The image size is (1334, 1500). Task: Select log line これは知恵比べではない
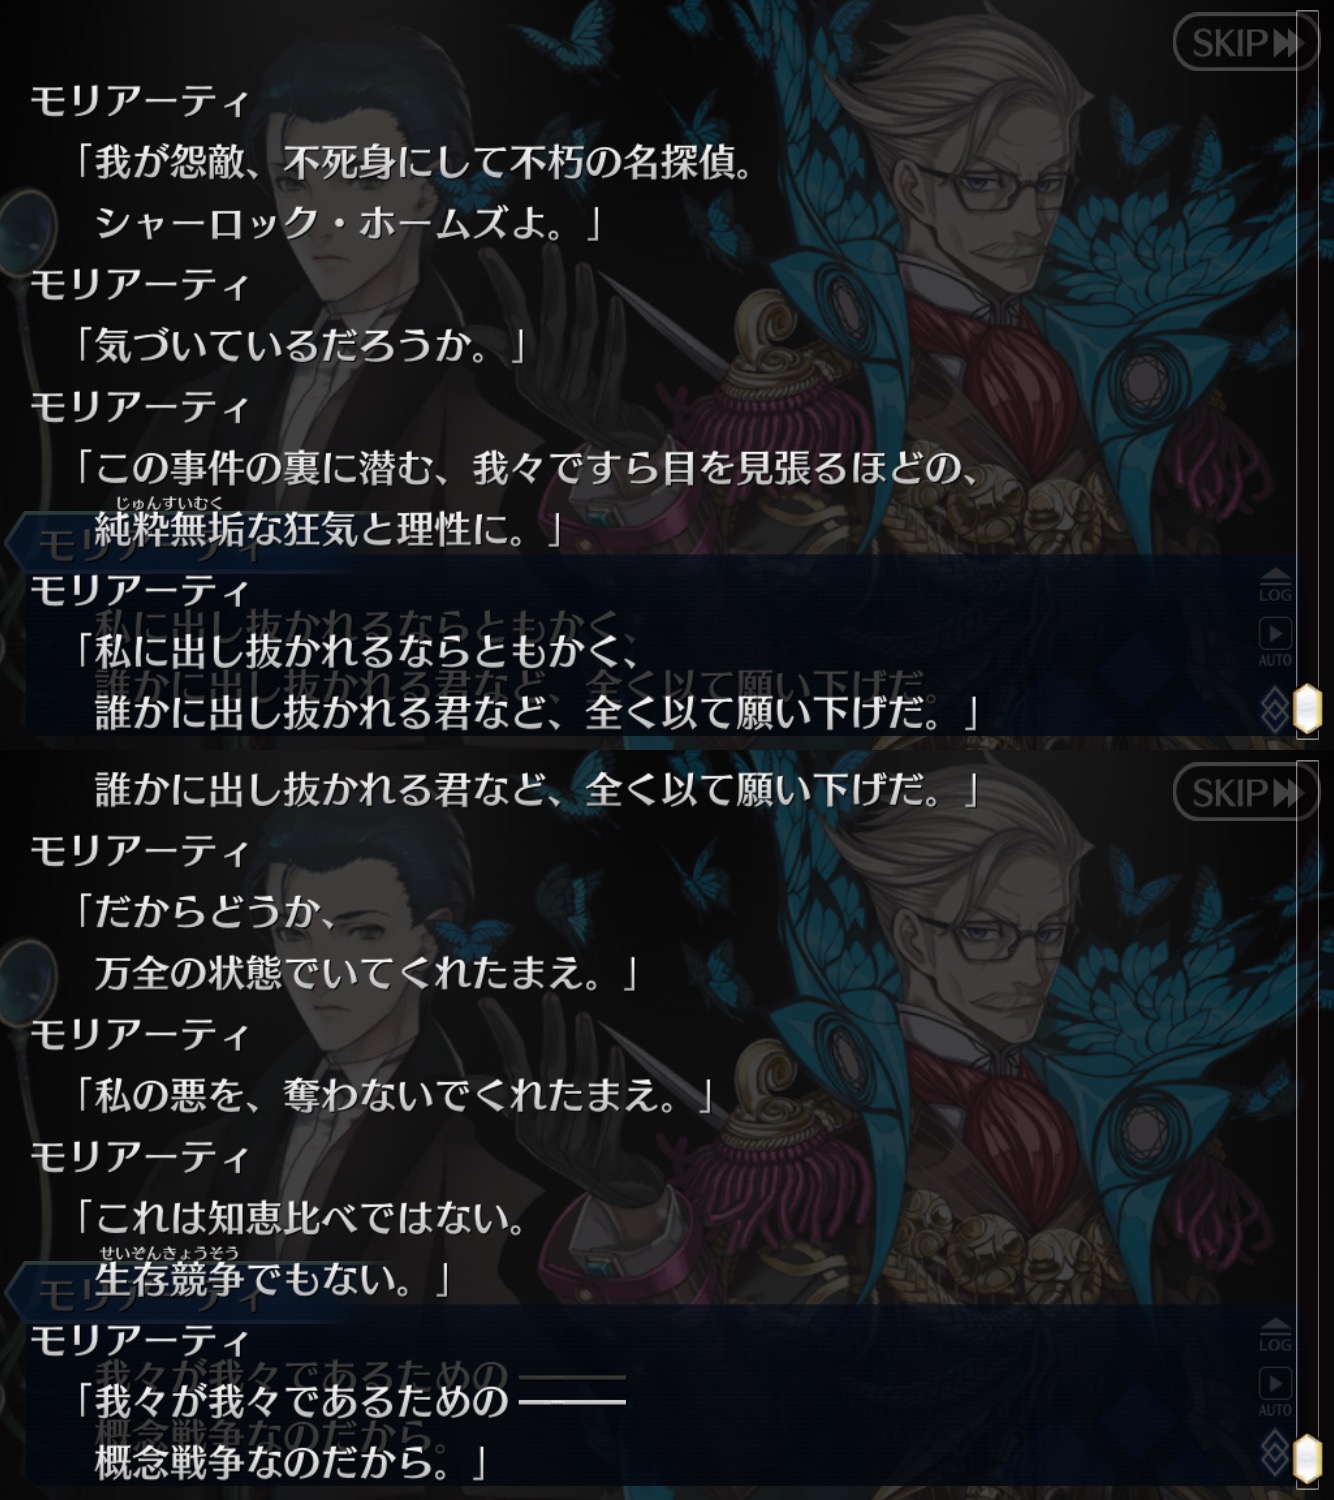[302, 1217]
